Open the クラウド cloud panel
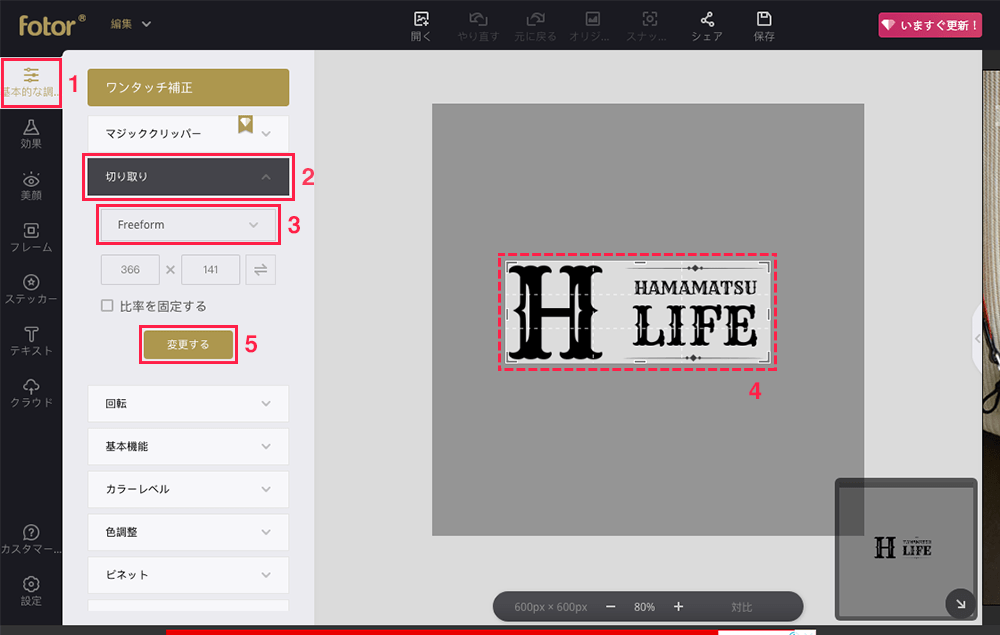The image size is (1000, 635). (x=31, y=393)
